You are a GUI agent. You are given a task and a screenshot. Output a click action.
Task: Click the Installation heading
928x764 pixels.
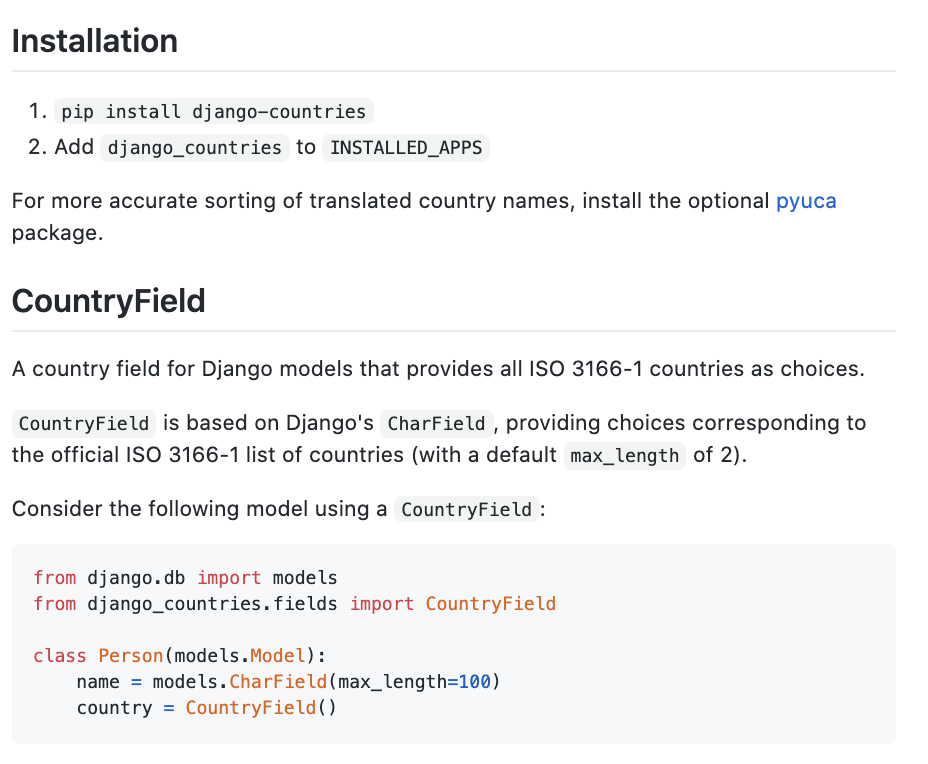(95, 41)
